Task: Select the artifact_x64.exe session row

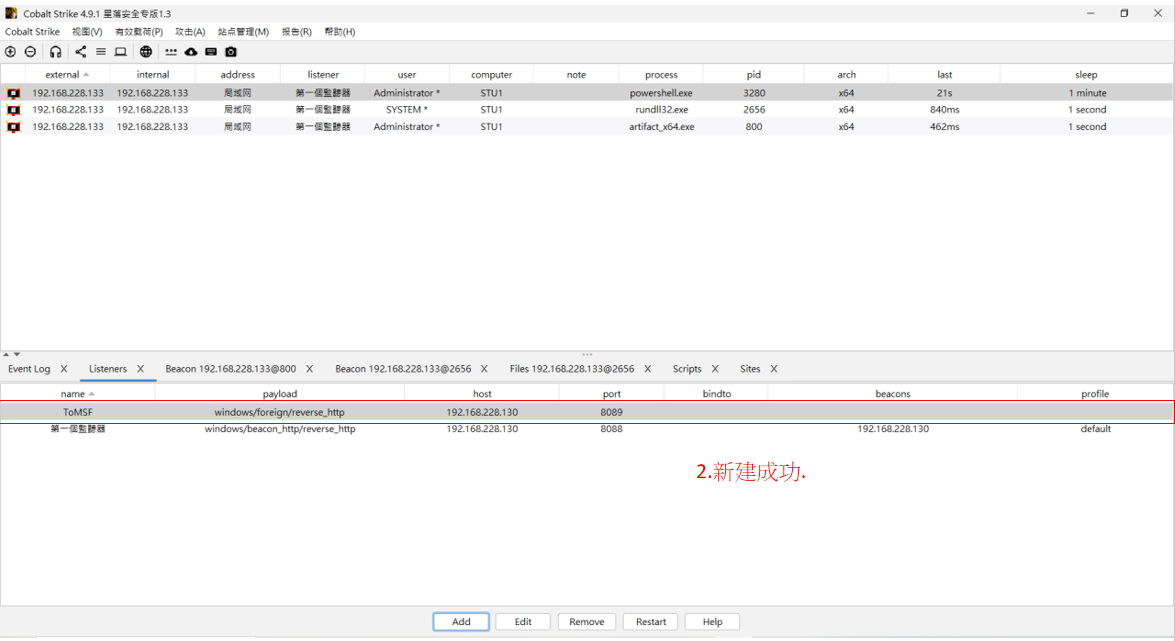Action: point(587,127)
